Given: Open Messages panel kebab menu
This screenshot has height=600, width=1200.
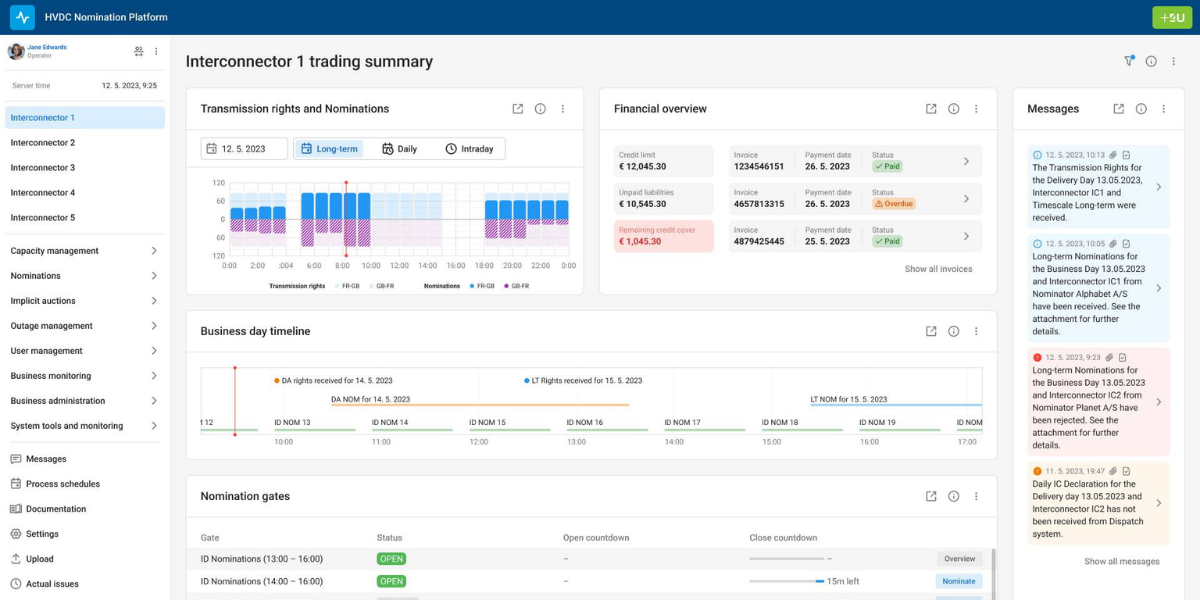Looking at the screenshot, I should pos(1163,109).
